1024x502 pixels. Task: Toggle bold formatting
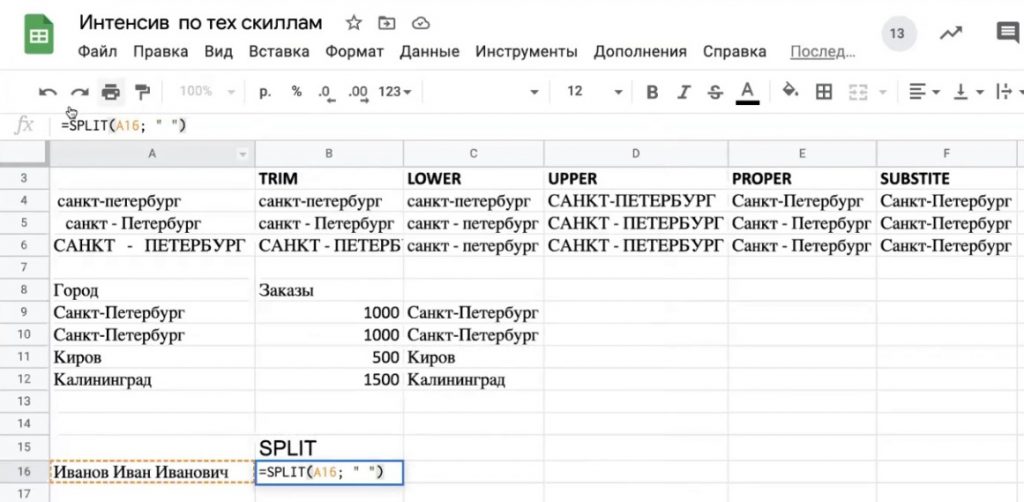pos(652,92)
